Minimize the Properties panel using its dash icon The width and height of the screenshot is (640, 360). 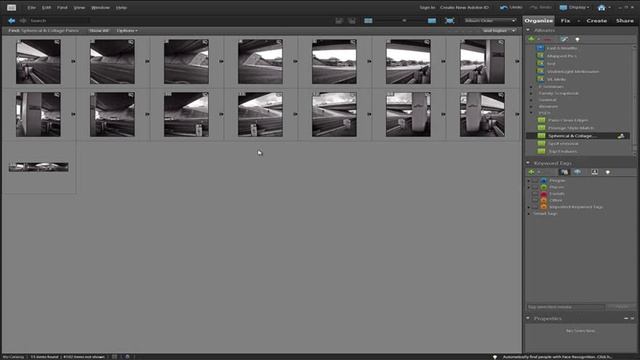click(626, 318)
